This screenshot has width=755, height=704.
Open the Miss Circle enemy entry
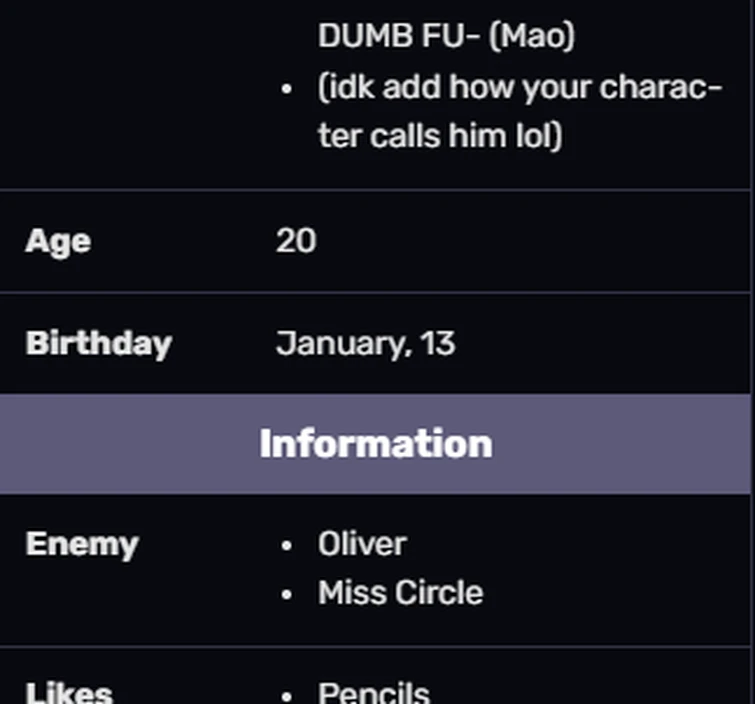click(400, 593)
